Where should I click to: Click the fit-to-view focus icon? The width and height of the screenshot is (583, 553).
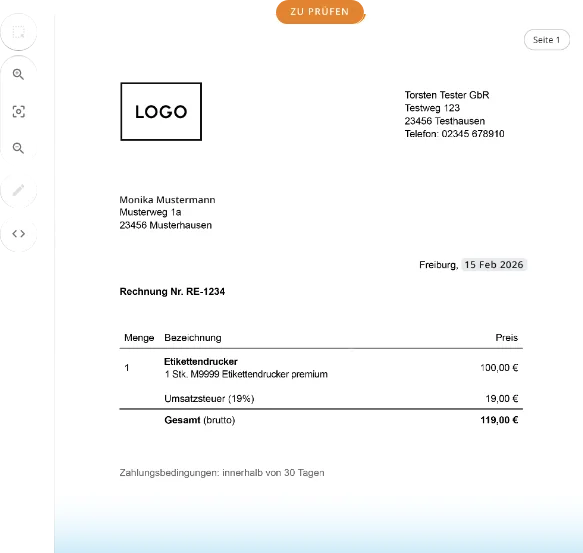pos(19,112)
